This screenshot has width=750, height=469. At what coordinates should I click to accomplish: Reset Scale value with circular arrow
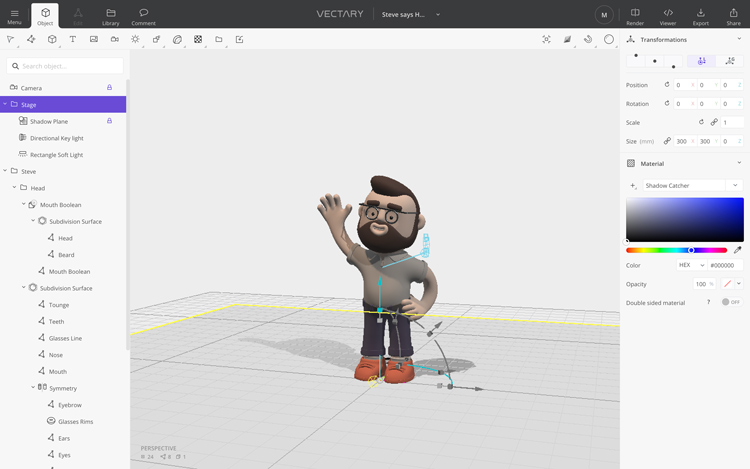[701, 122]
